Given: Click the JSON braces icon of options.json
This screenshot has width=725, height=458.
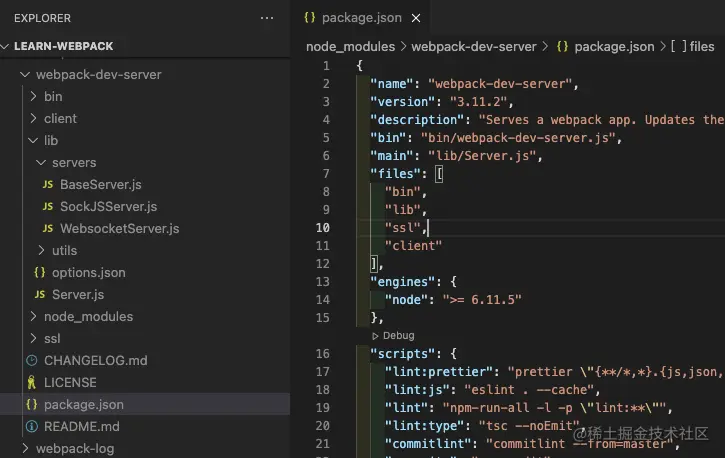Looking at the screenshot, I should pyautogui.click(x=40, y=272).
